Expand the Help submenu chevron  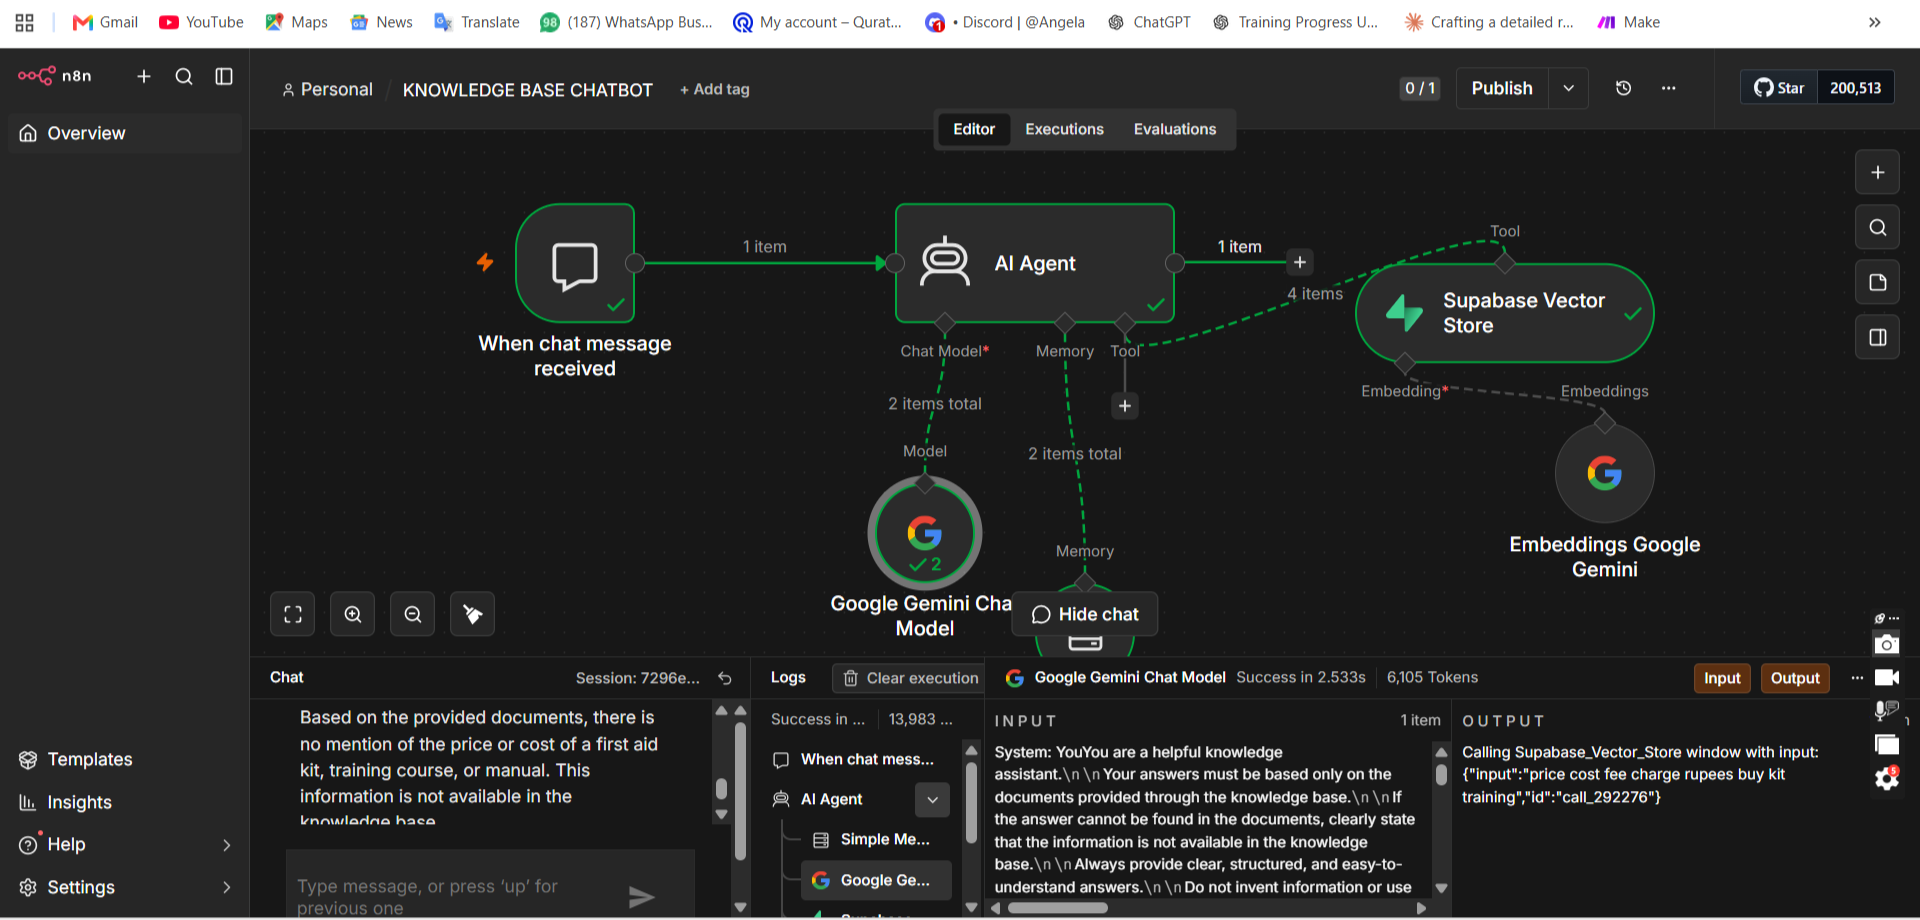(x=226, y=845)
